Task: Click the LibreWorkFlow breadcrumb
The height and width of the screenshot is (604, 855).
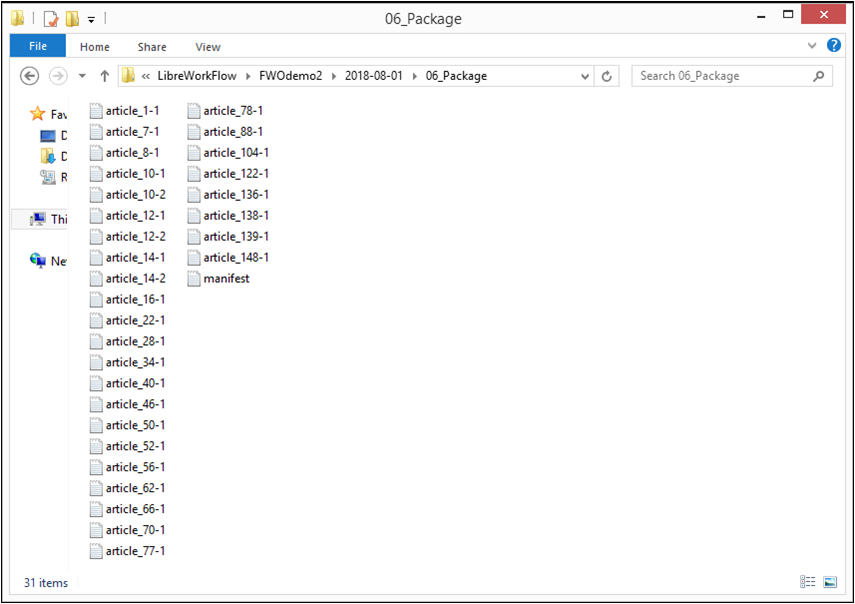Action: click(x=197, y=76)
